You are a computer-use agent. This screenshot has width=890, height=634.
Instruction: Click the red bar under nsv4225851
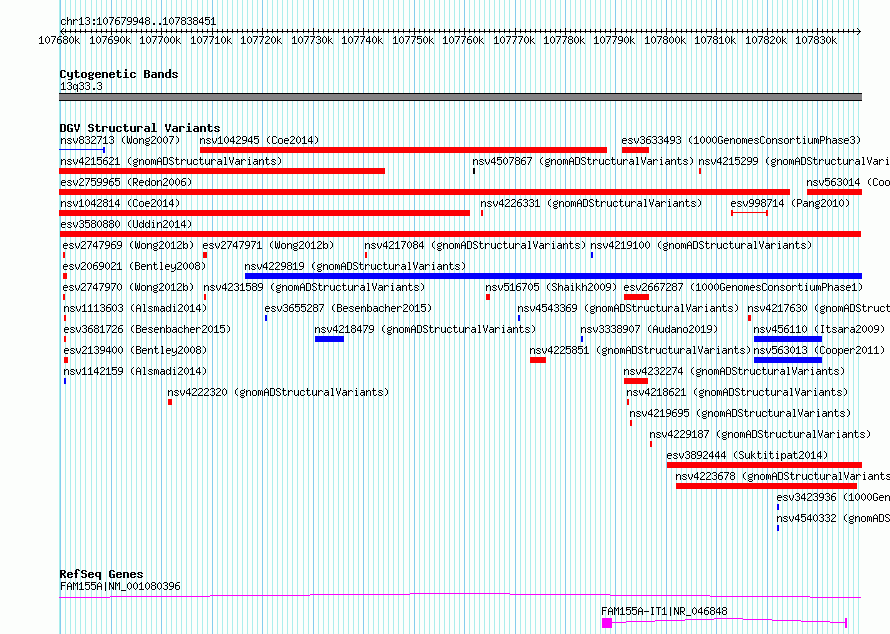[538, 360]
